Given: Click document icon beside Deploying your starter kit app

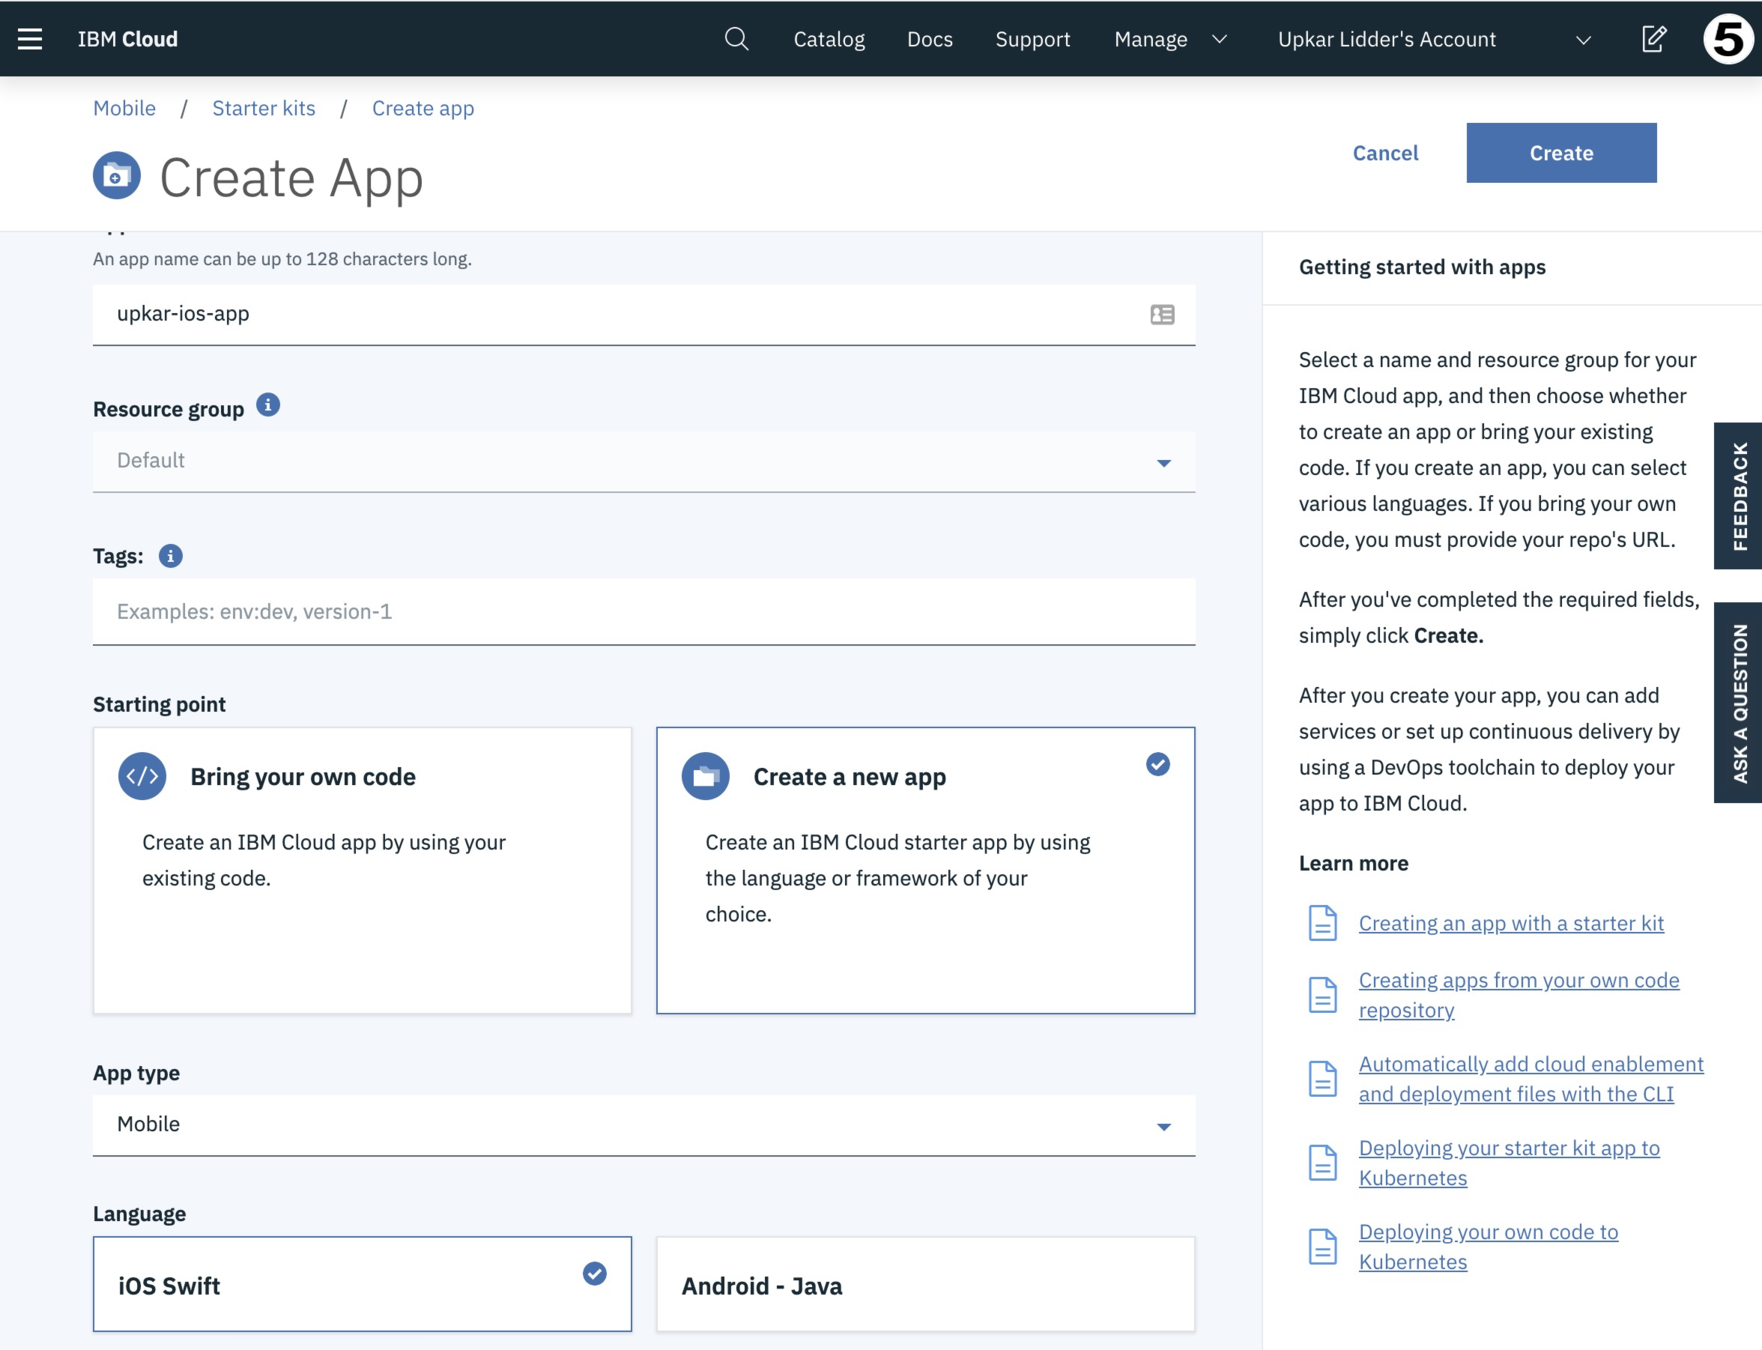Looking at the screenshot, I should pos(1322,1163).
